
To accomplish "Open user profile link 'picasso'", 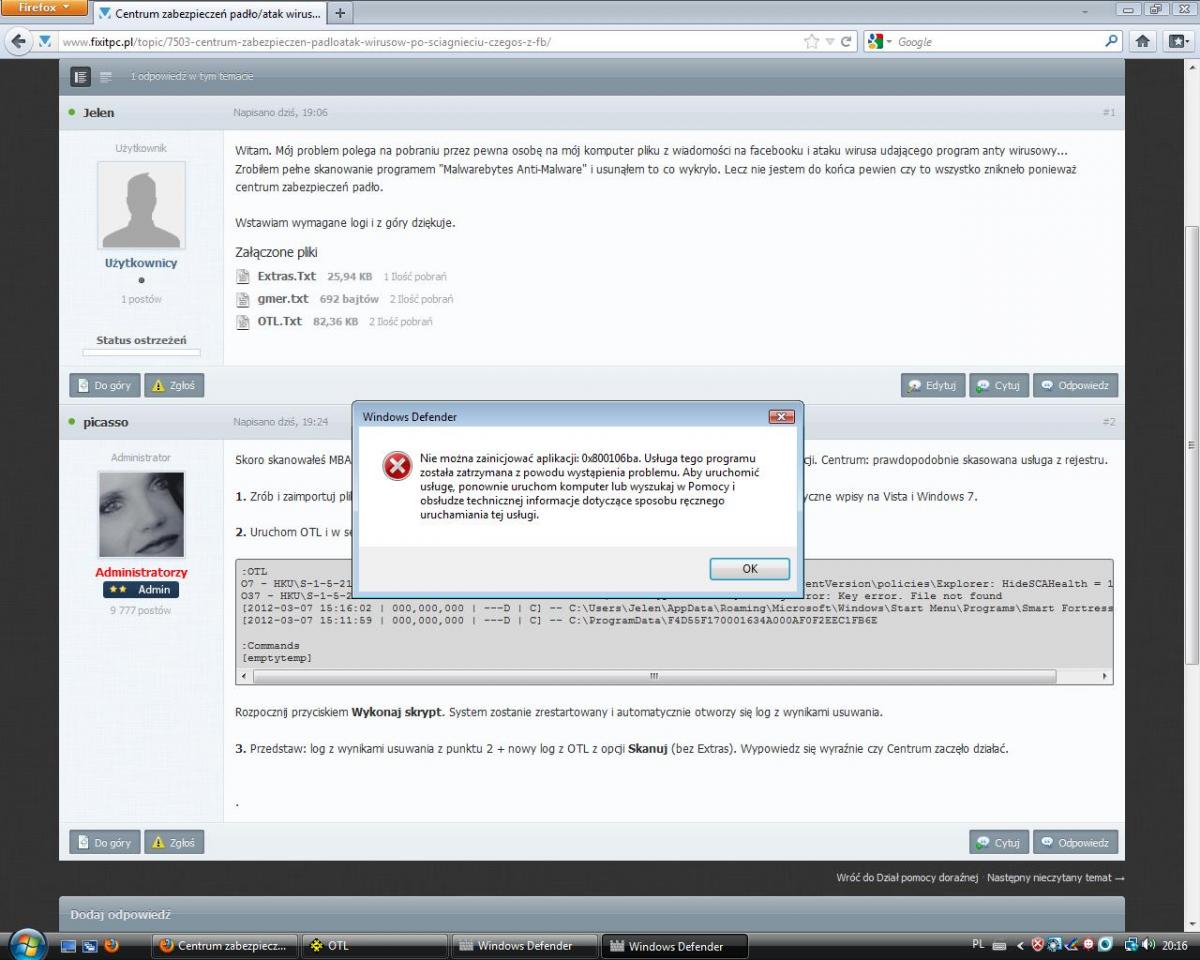I will [106, 422].
